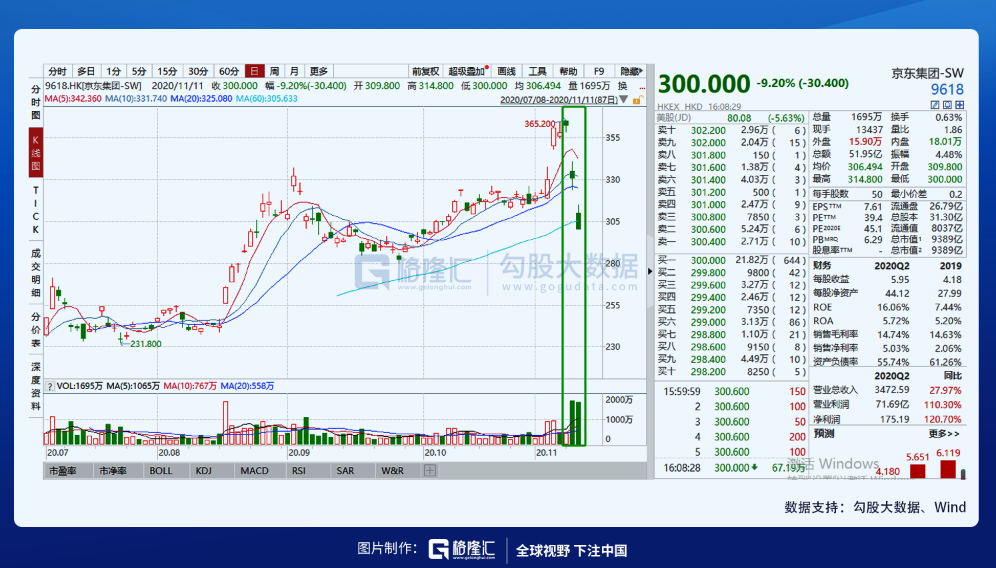Click the MA(60):305.633 label
Screen dimensions: 996x568
pyautogui.click(x=267, y=98)
